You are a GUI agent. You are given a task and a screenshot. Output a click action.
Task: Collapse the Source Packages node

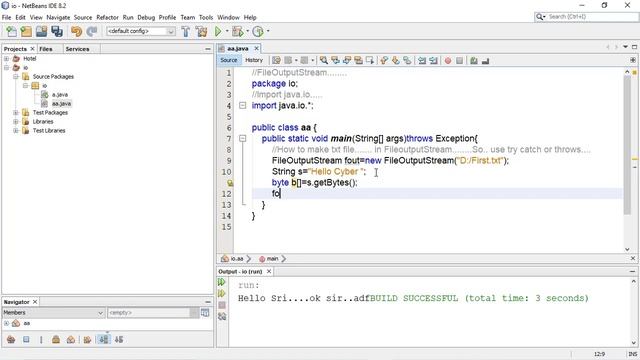(x=16, y=76)
